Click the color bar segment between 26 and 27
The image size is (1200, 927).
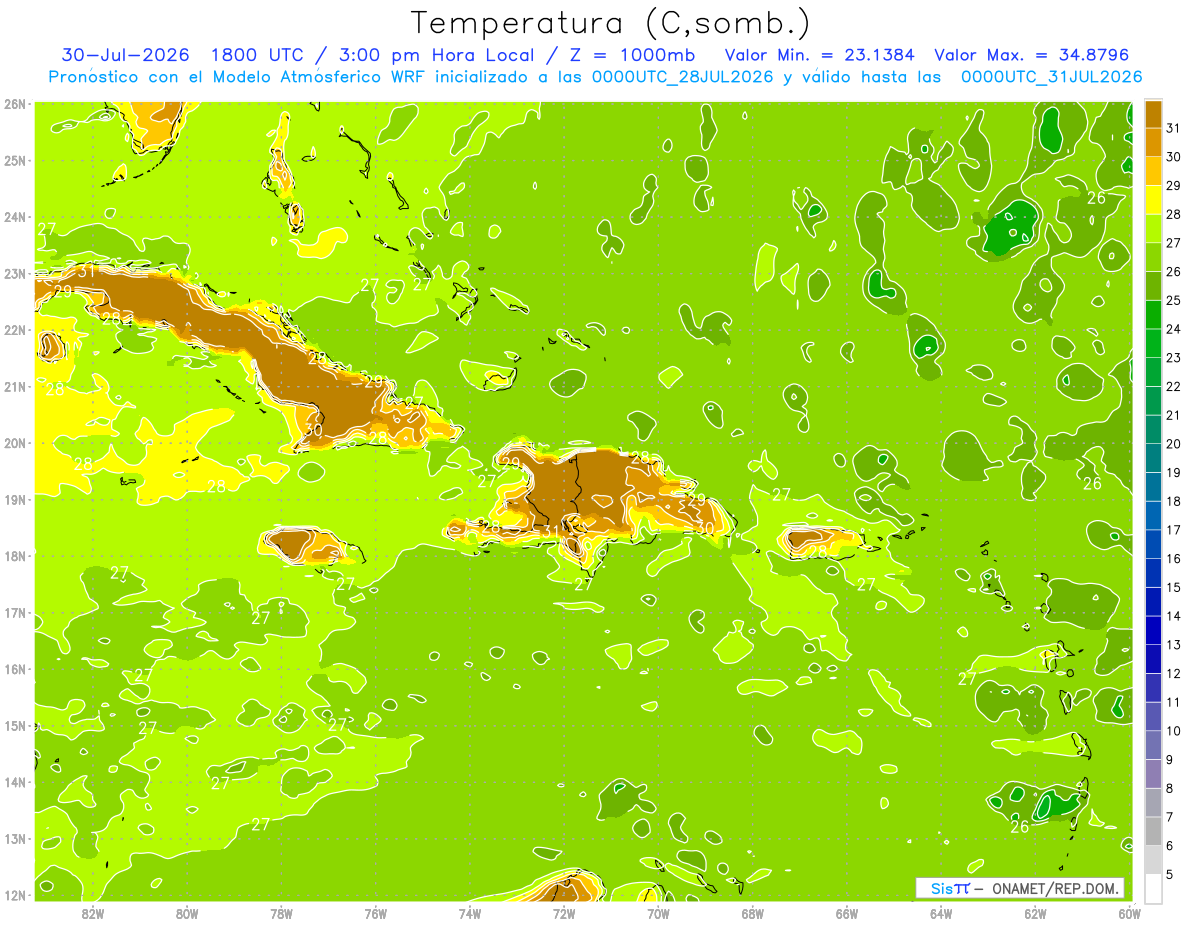coord(1153,257)
